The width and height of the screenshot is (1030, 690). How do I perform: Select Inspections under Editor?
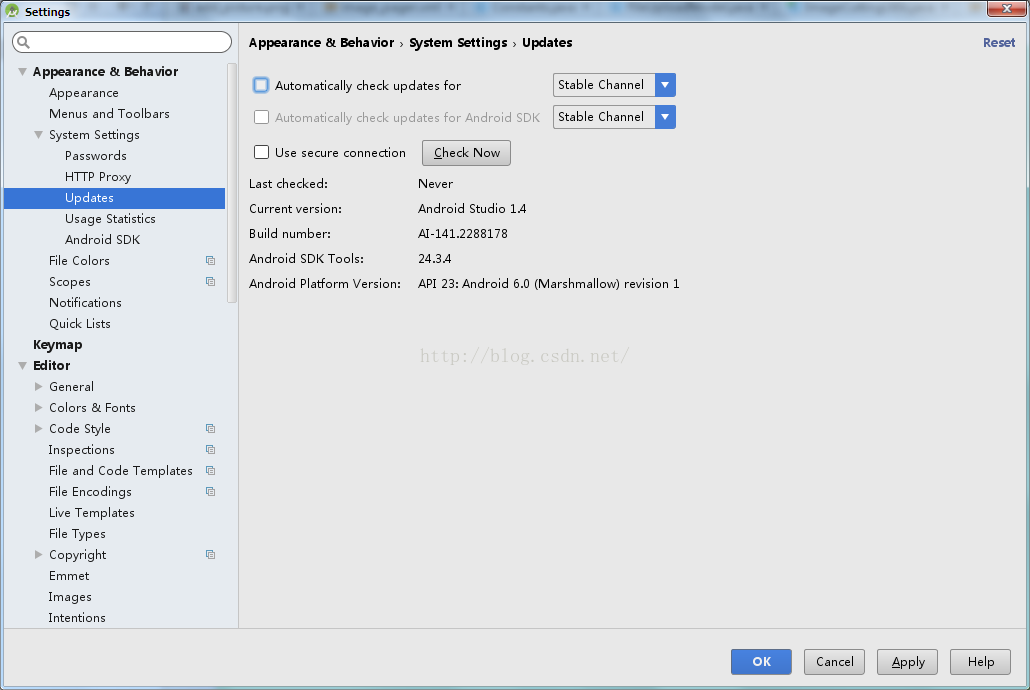(x=81, y=450)
